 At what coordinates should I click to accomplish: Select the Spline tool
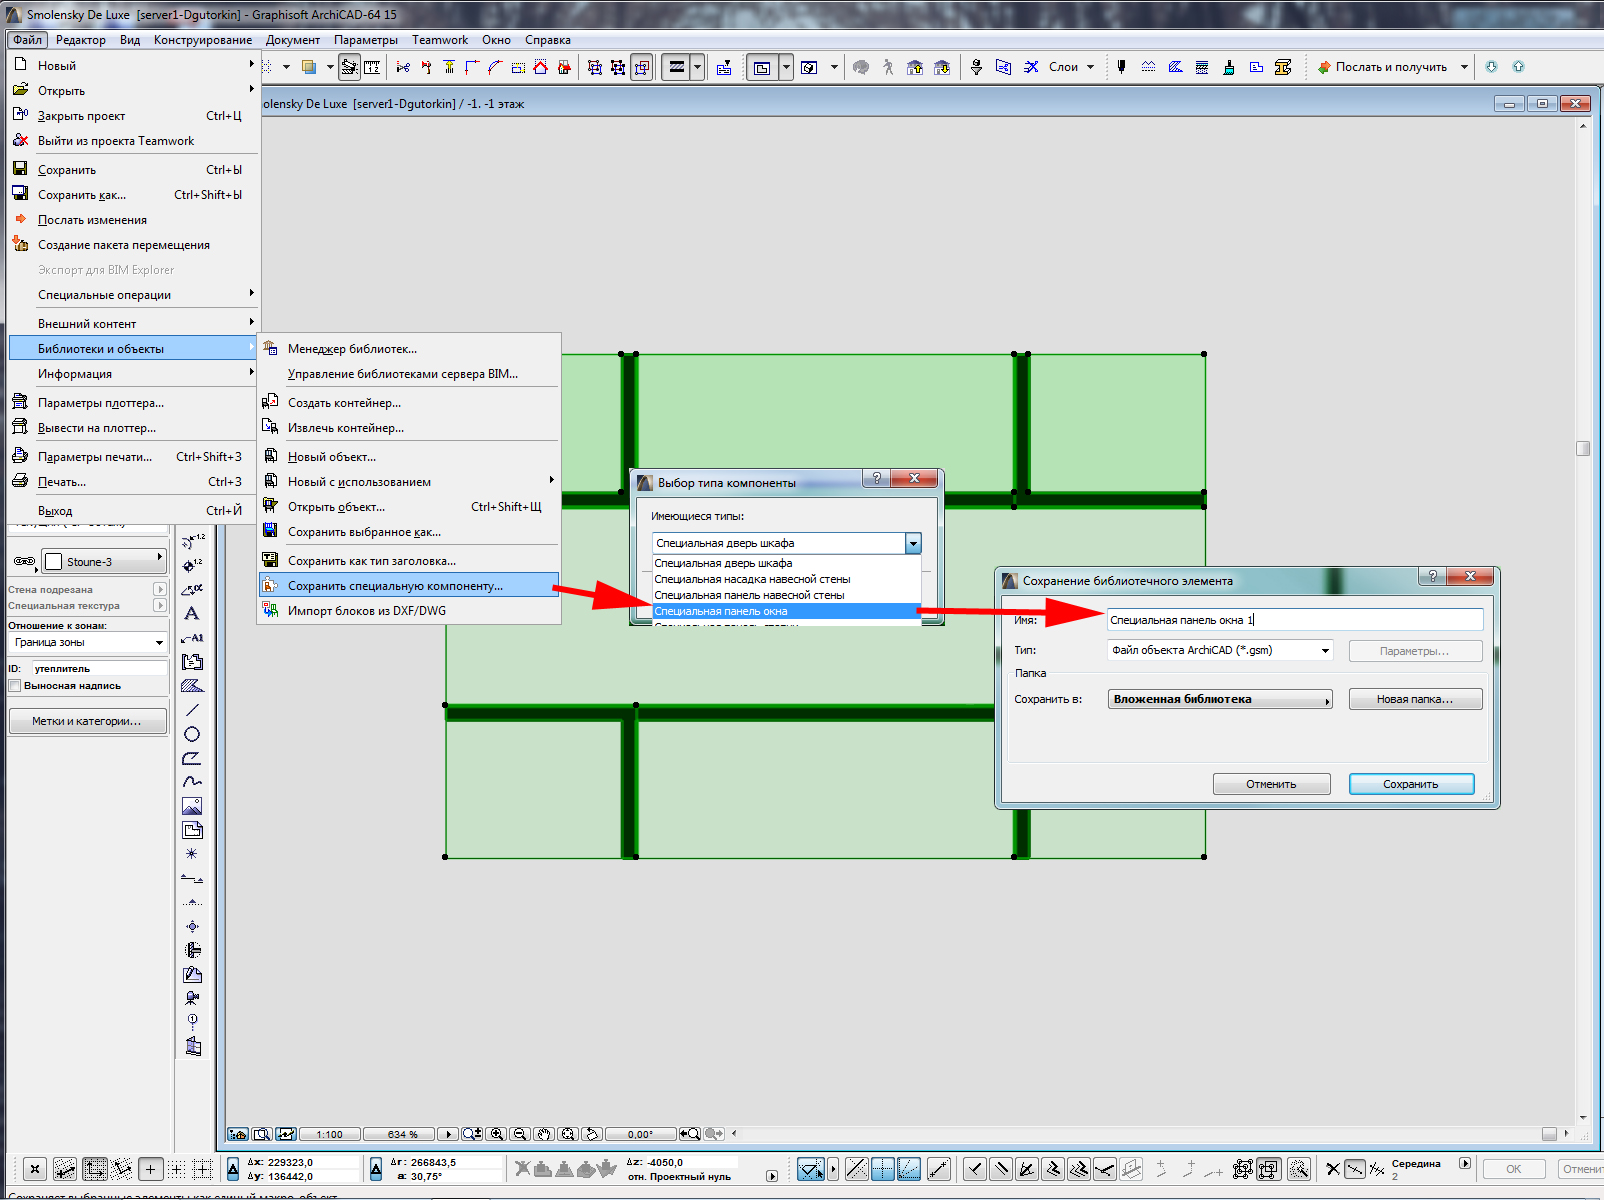tap(192, 782)
